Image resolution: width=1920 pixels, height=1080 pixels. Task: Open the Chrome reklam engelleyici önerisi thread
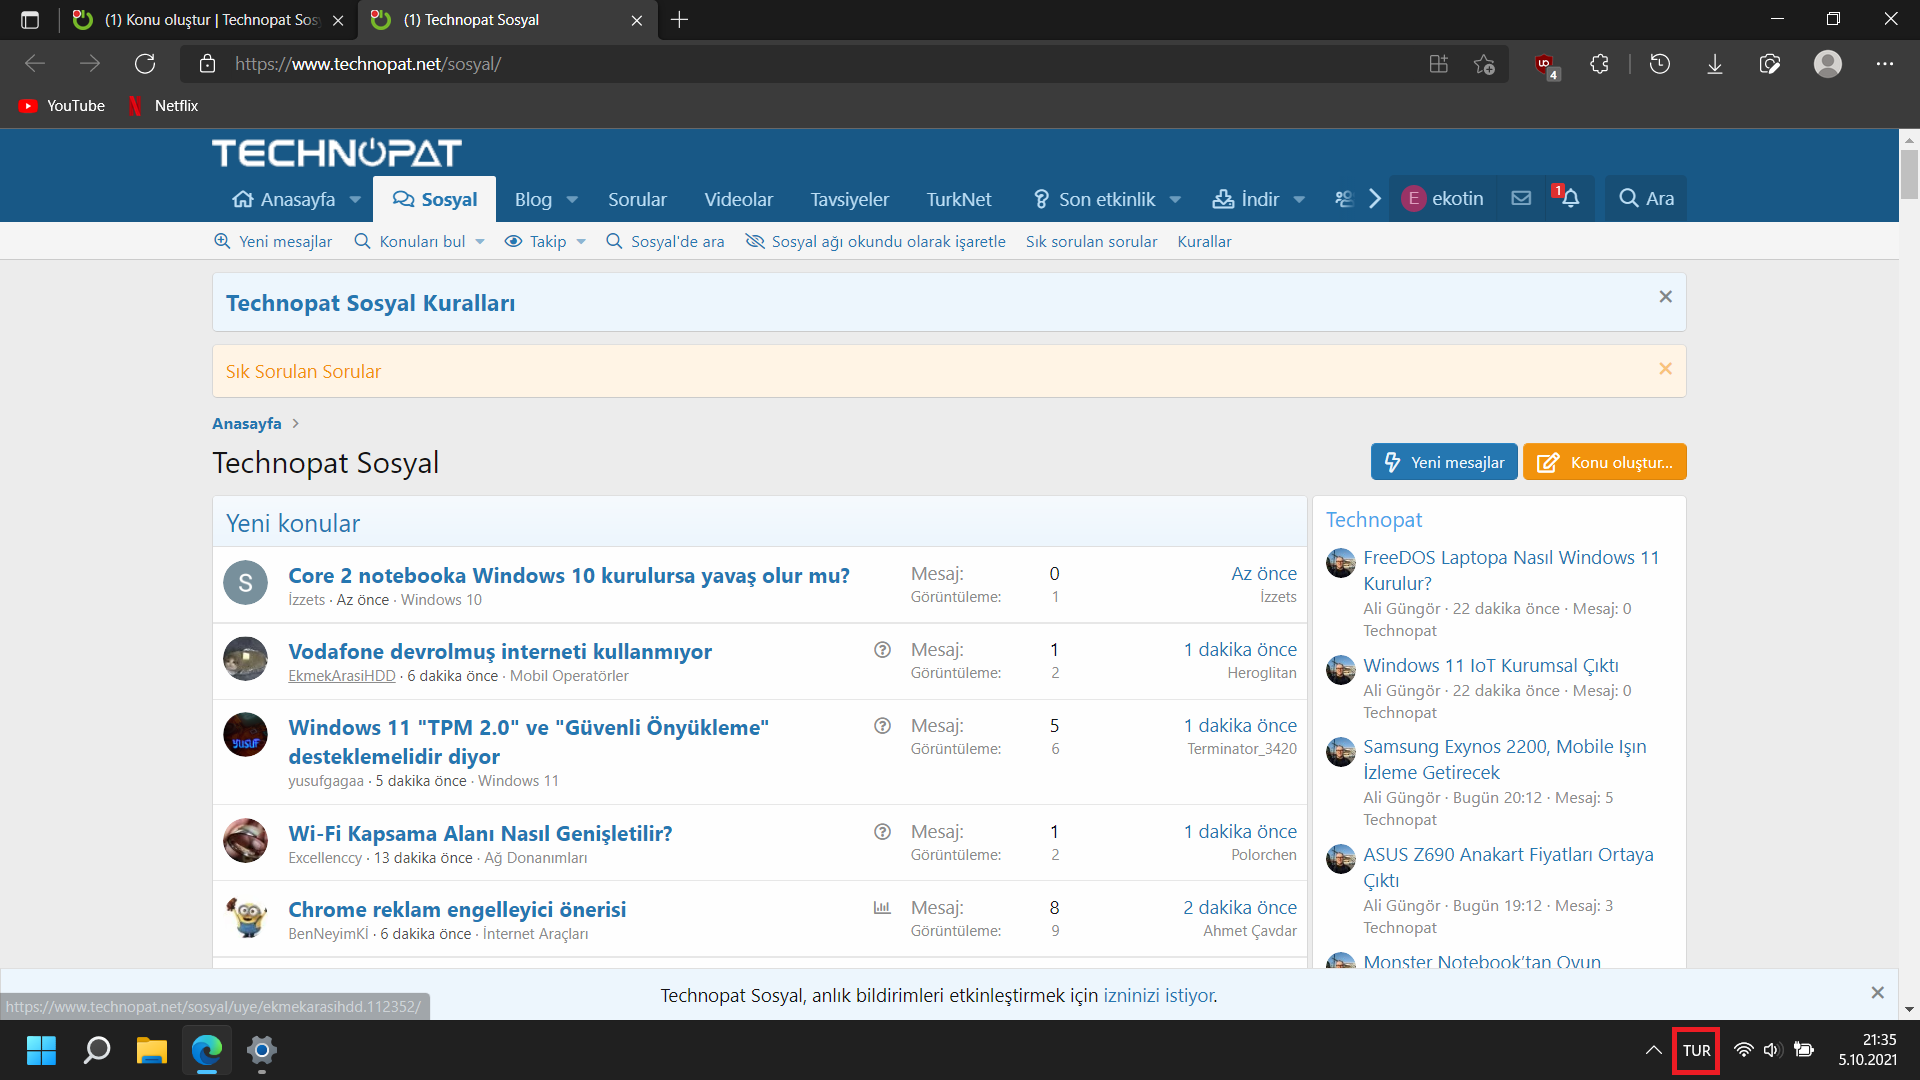click(457, 909)
